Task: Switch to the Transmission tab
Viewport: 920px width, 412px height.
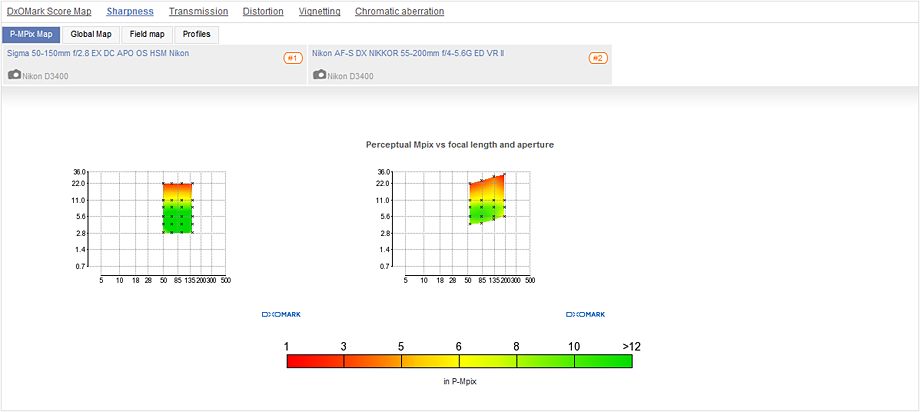Action: (198, 11)
